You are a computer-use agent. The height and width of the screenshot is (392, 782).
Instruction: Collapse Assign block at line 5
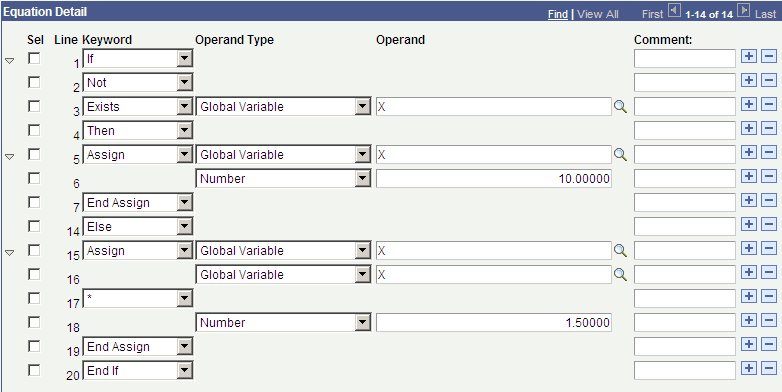(9, 157)
